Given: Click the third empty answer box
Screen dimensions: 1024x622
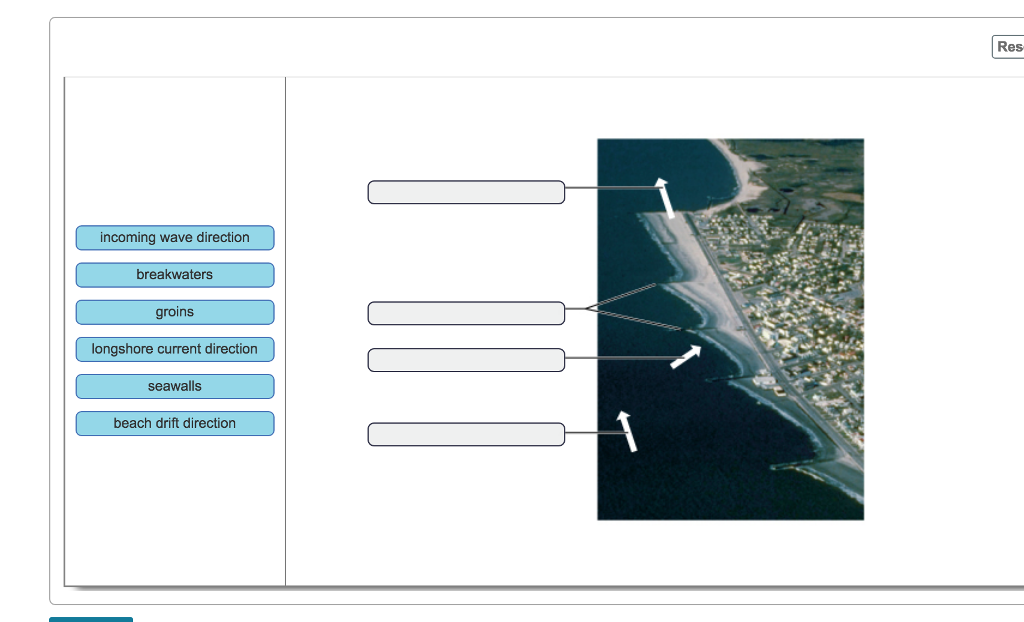Looking at the screenshot, I should tap(466, 359).
